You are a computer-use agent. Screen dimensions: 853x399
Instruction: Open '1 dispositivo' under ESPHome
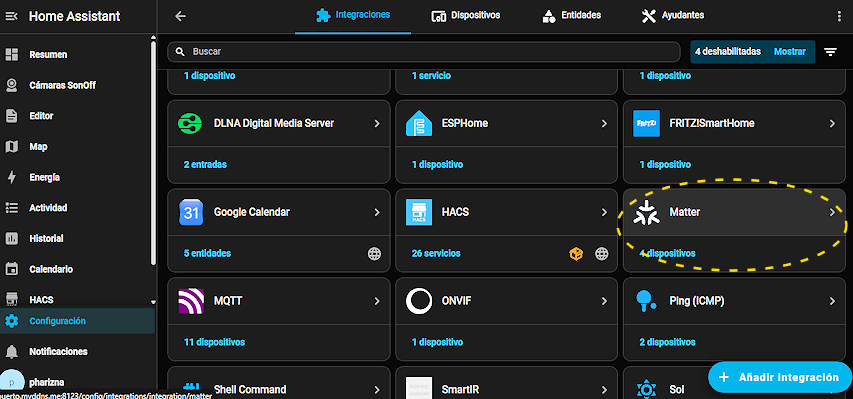point(437,164)
